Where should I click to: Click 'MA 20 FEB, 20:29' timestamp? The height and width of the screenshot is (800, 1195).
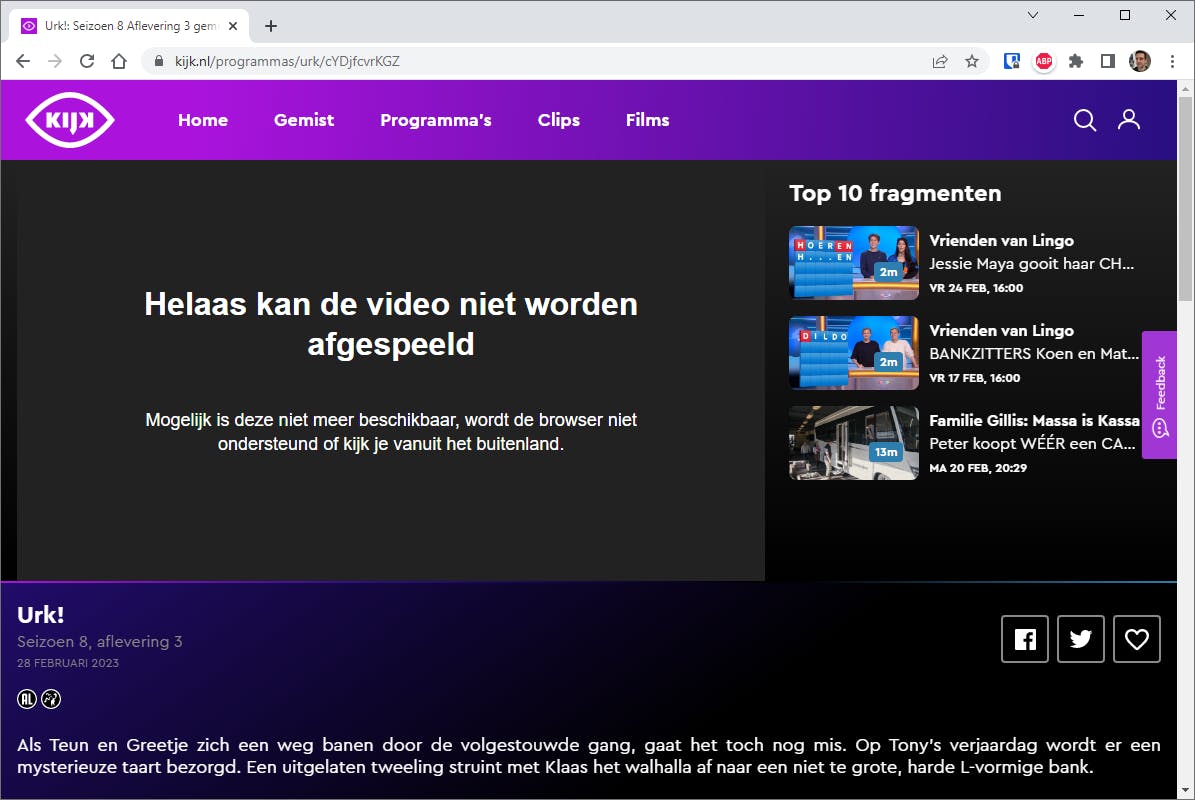pyautogui.click(x=978, y=468)
